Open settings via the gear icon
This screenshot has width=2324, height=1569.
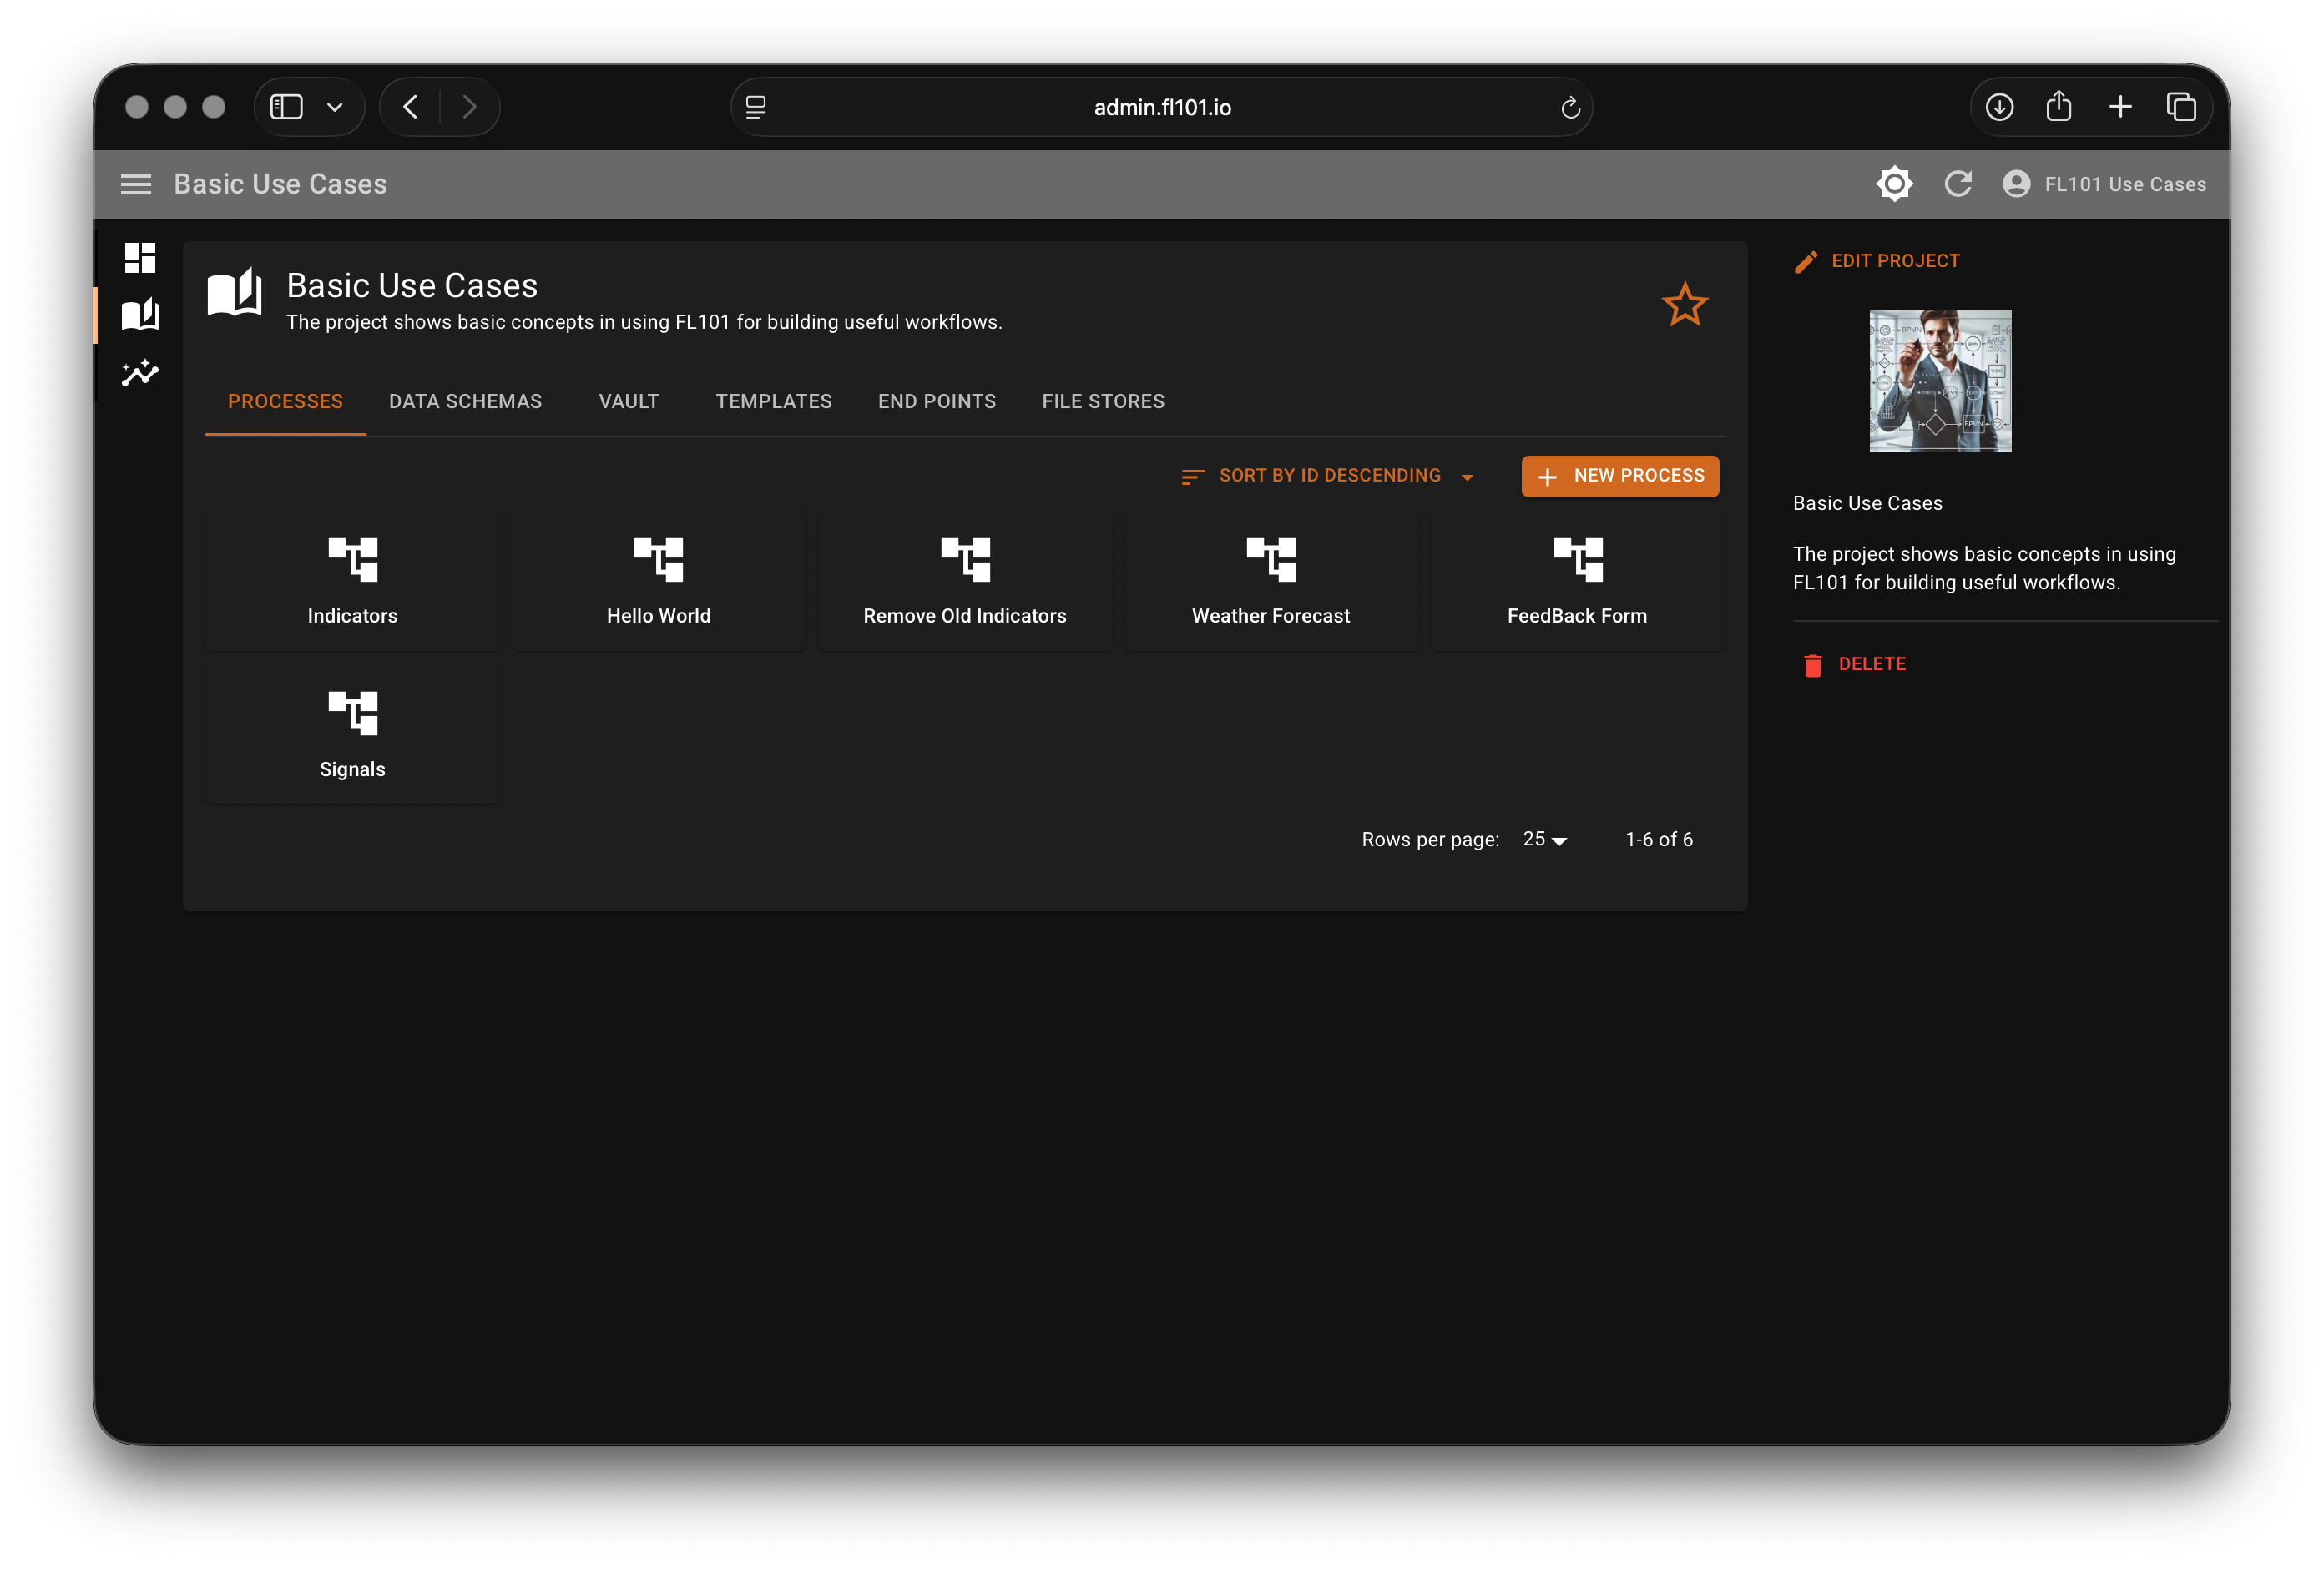click(1894, 184)
